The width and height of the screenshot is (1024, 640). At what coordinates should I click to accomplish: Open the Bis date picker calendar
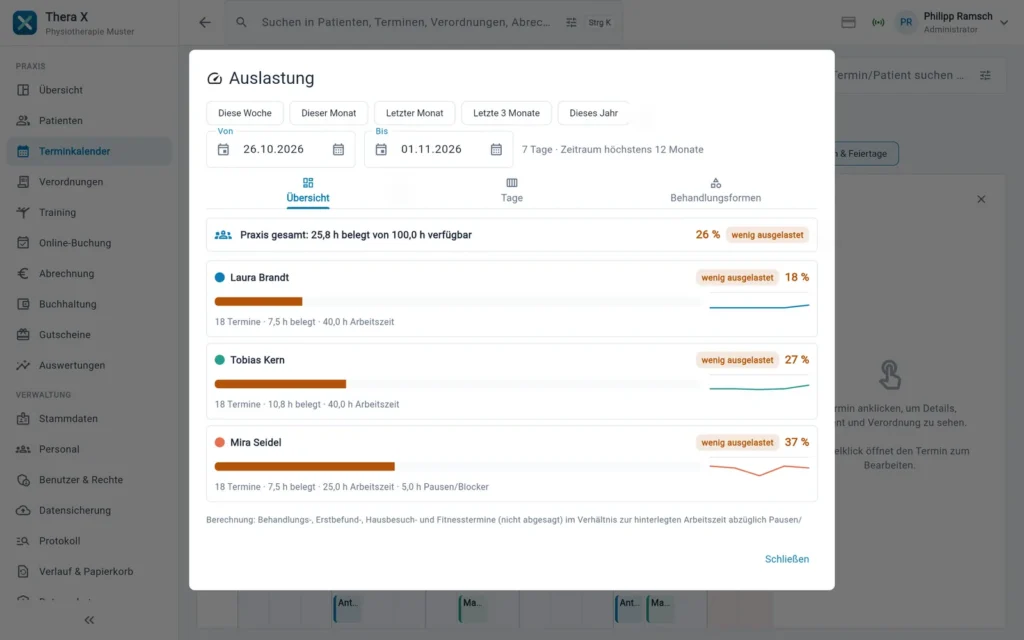496,150
